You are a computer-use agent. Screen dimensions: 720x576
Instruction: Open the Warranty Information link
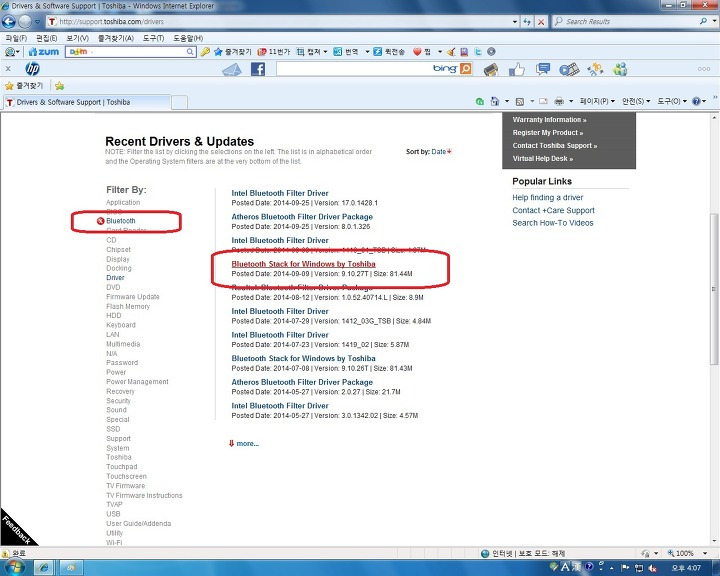click(x=549, y=119)
